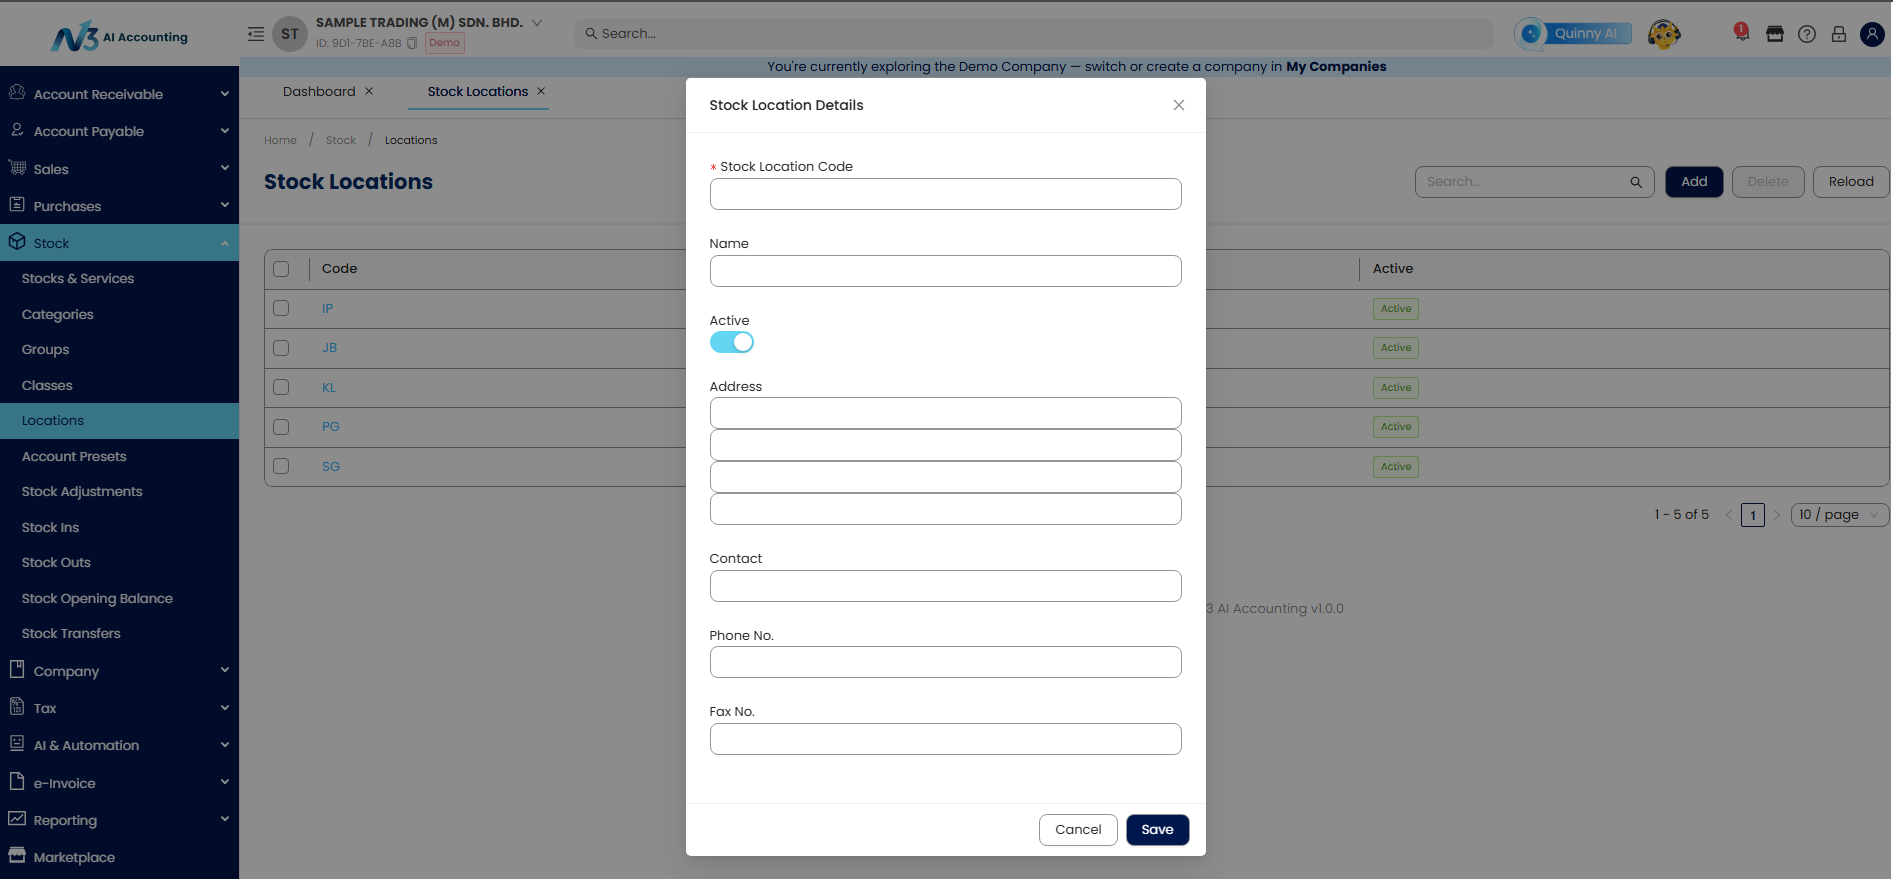The height and width of the screenshot is (879, 1893).
Task: Focus the Stock Location Code field
Action: (x=945, y=194)
